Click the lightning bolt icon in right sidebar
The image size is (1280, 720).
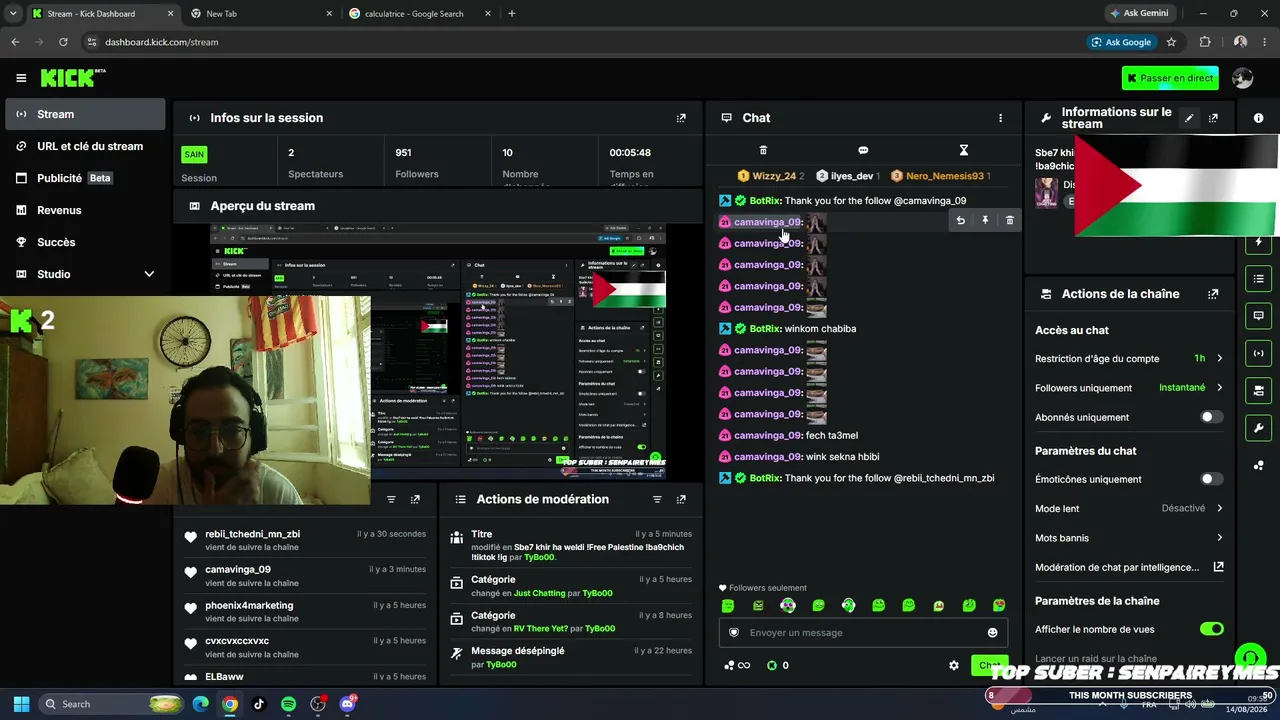click(x=1258, y=242)
